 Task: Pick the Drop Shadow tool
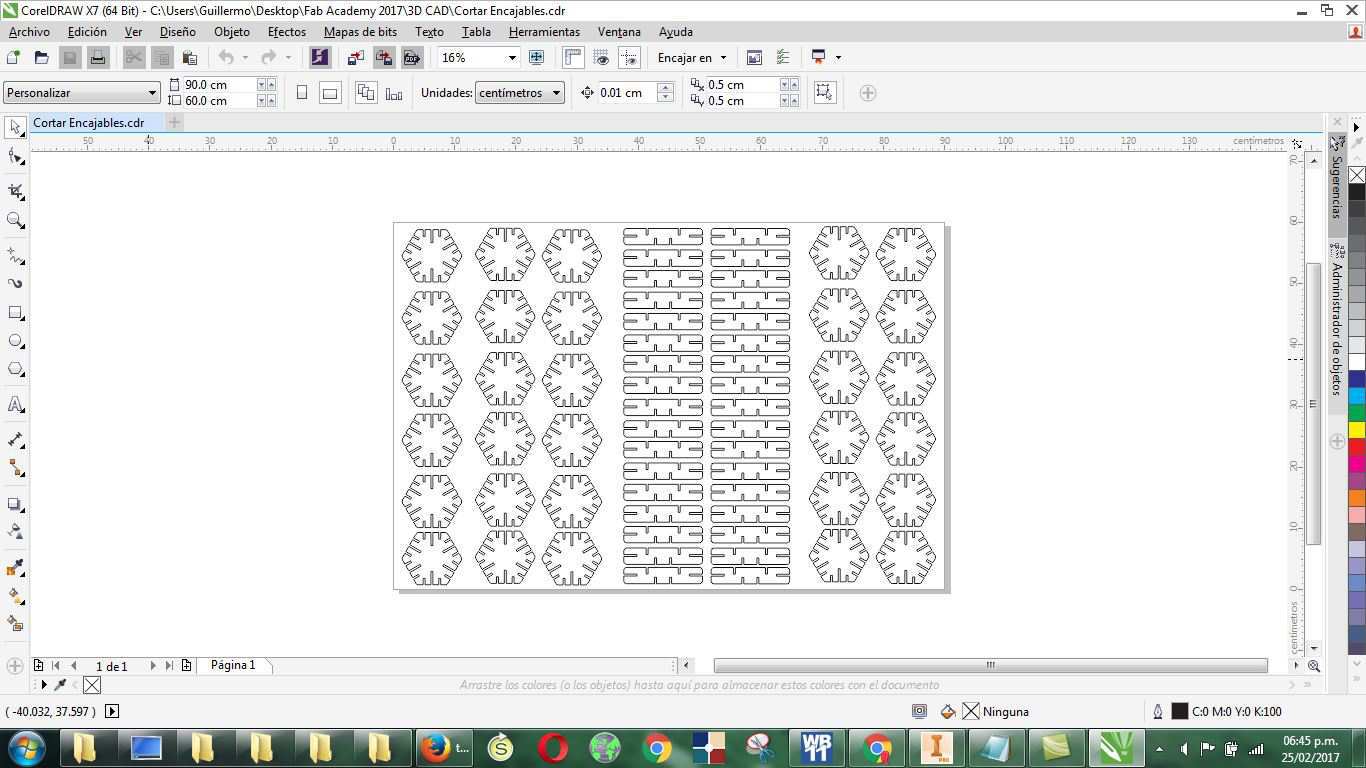point(15,504)
